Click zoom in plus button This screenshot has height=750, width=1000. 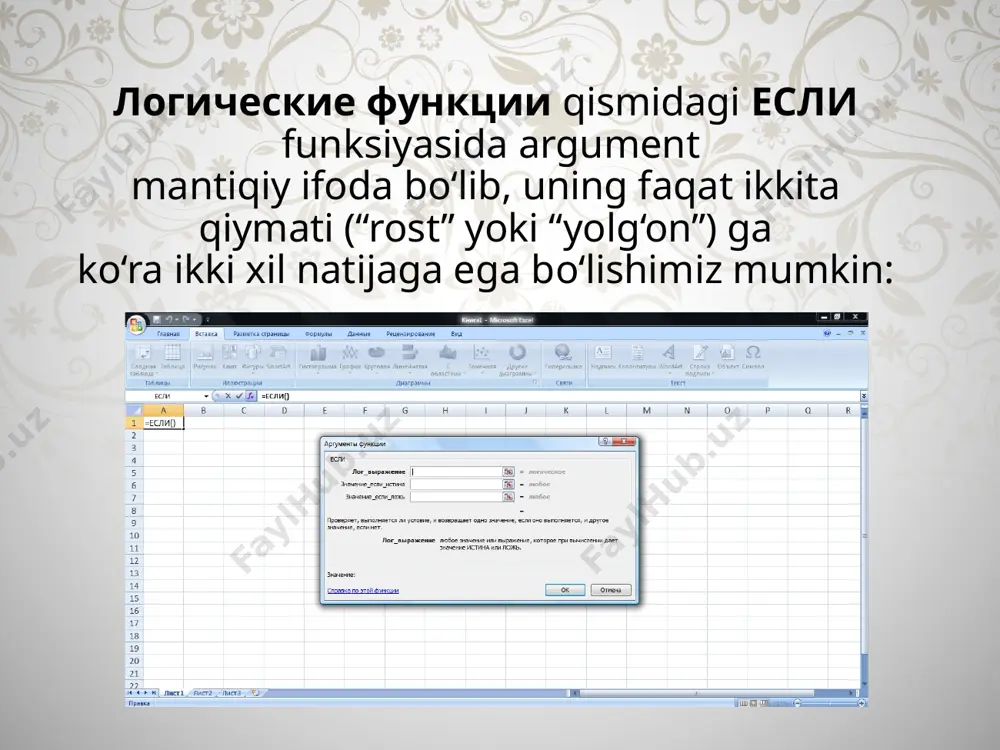[862, 703]
